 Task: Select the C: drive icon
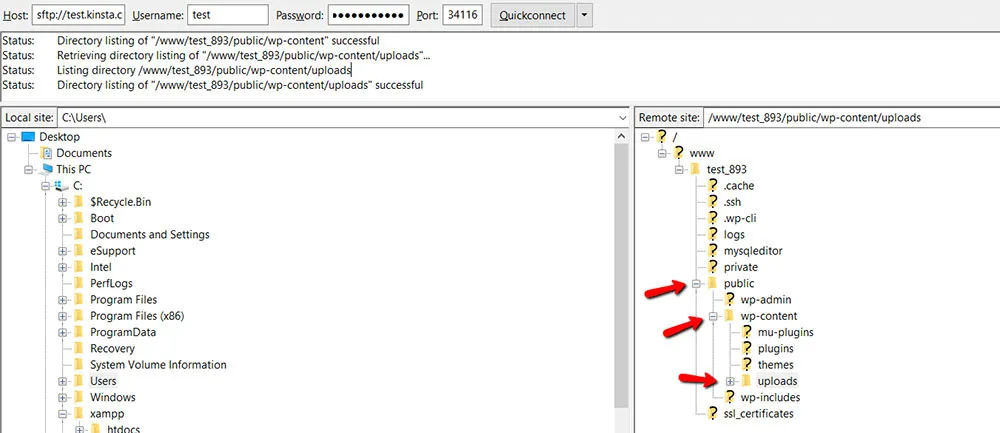62,186
